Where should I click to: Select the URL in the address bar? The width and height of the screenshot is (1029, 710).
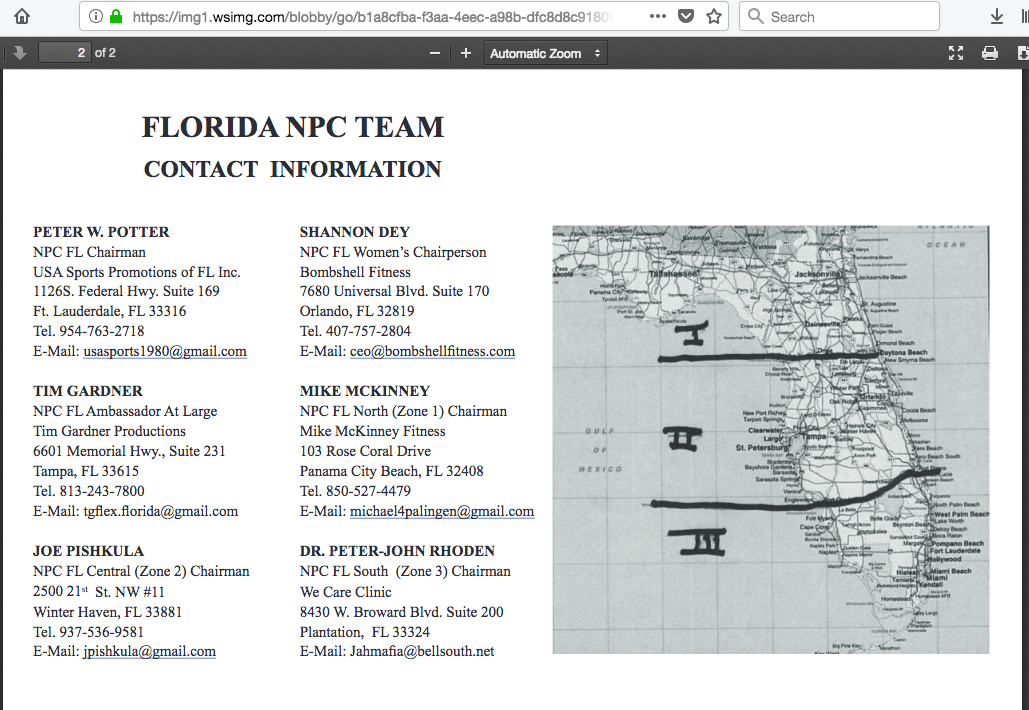371,16
